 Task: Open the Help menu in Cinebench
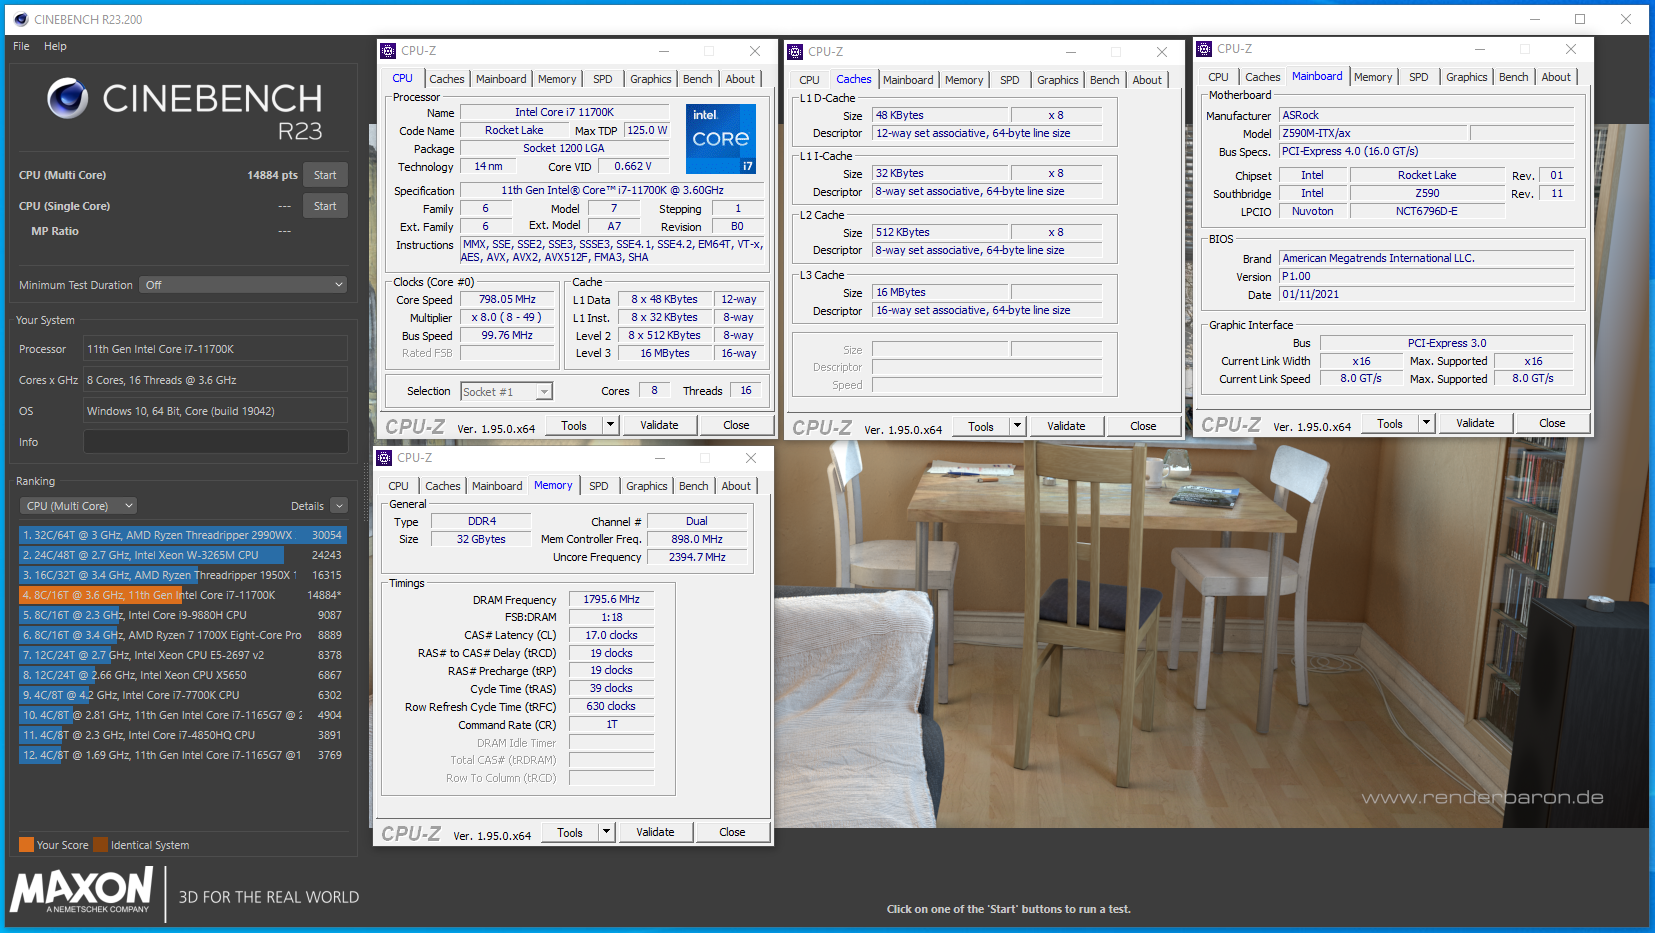coord(55,46)
